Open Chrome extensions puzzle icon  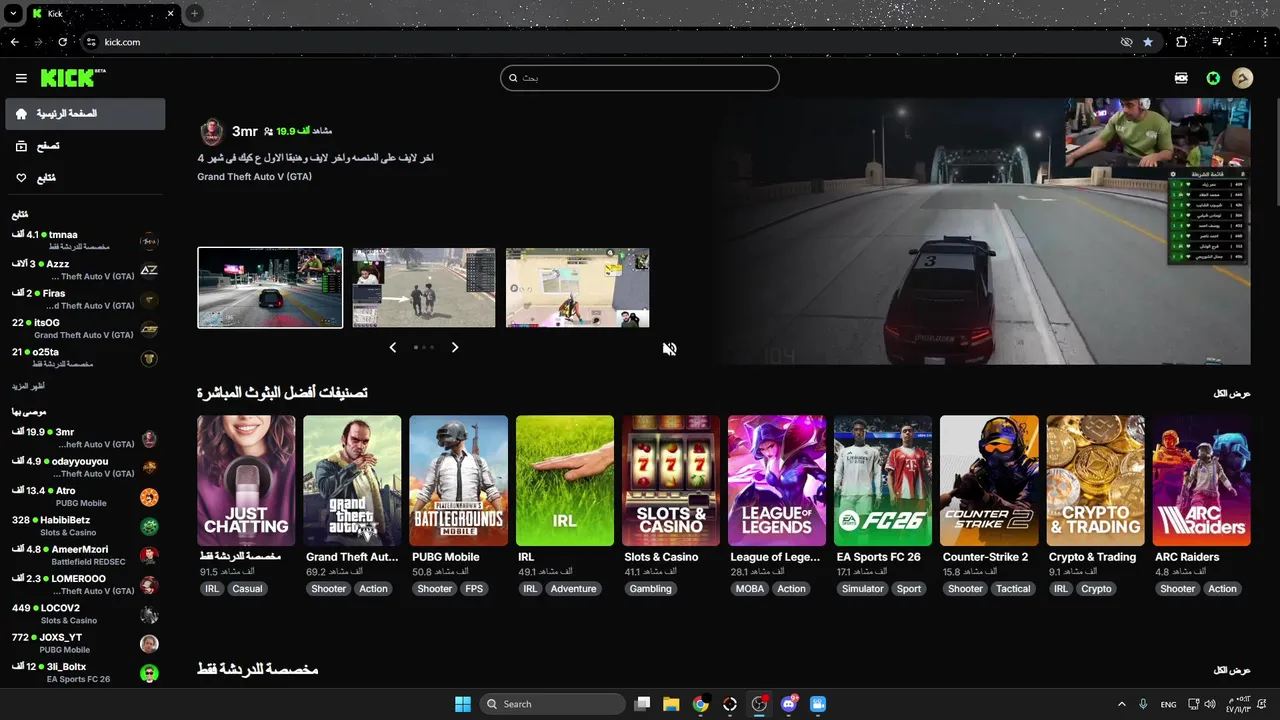coord(1182,42)
